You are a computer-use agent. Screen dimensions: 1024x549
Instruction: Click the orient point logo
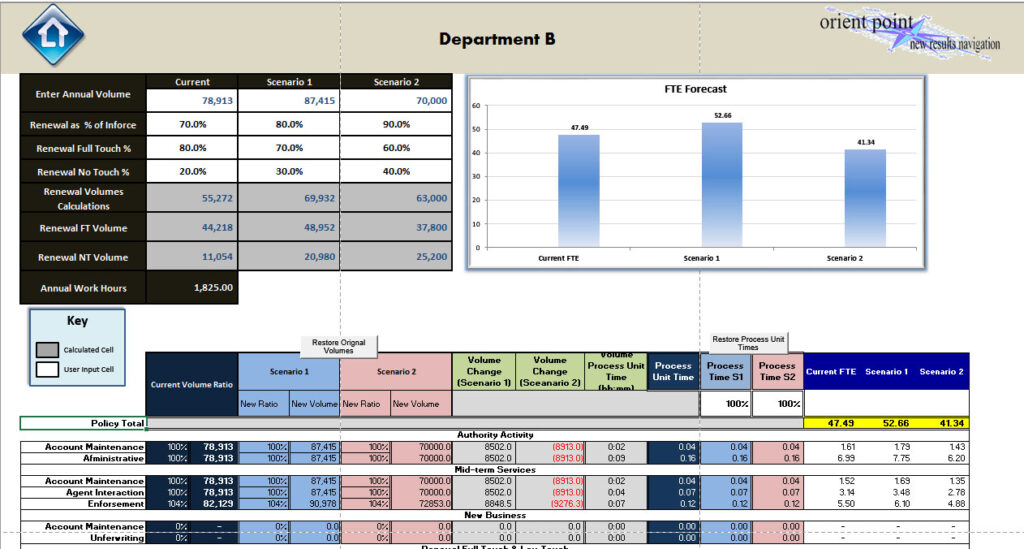(x=910, y=32)
